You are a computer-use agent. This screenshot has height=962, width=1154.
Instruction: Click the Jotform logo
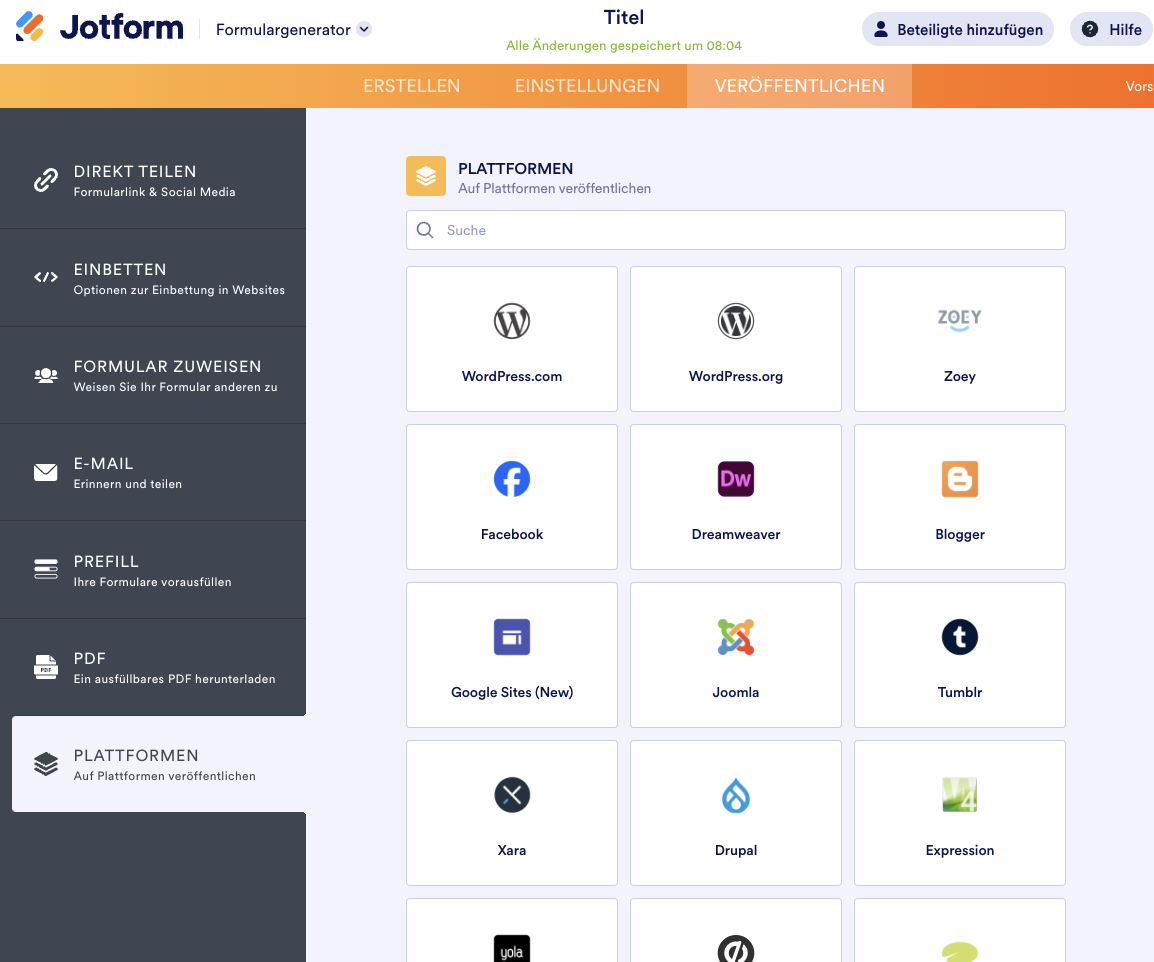click(x=100, y=28)
